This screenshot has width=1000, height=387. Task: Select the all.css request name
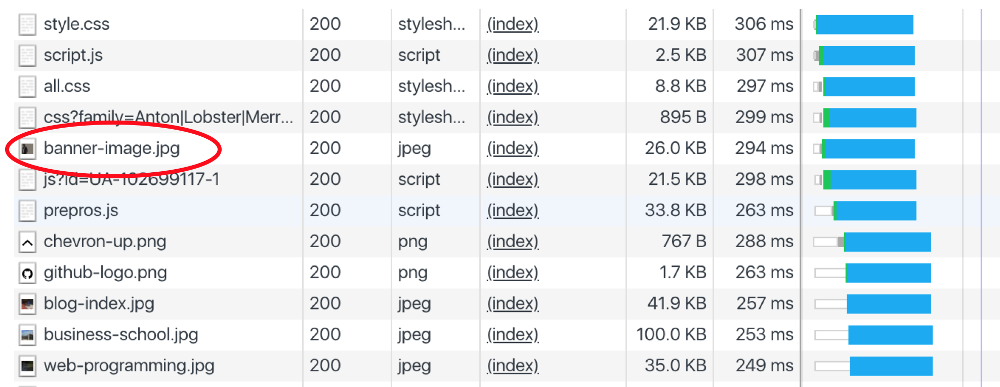point(67,86)
